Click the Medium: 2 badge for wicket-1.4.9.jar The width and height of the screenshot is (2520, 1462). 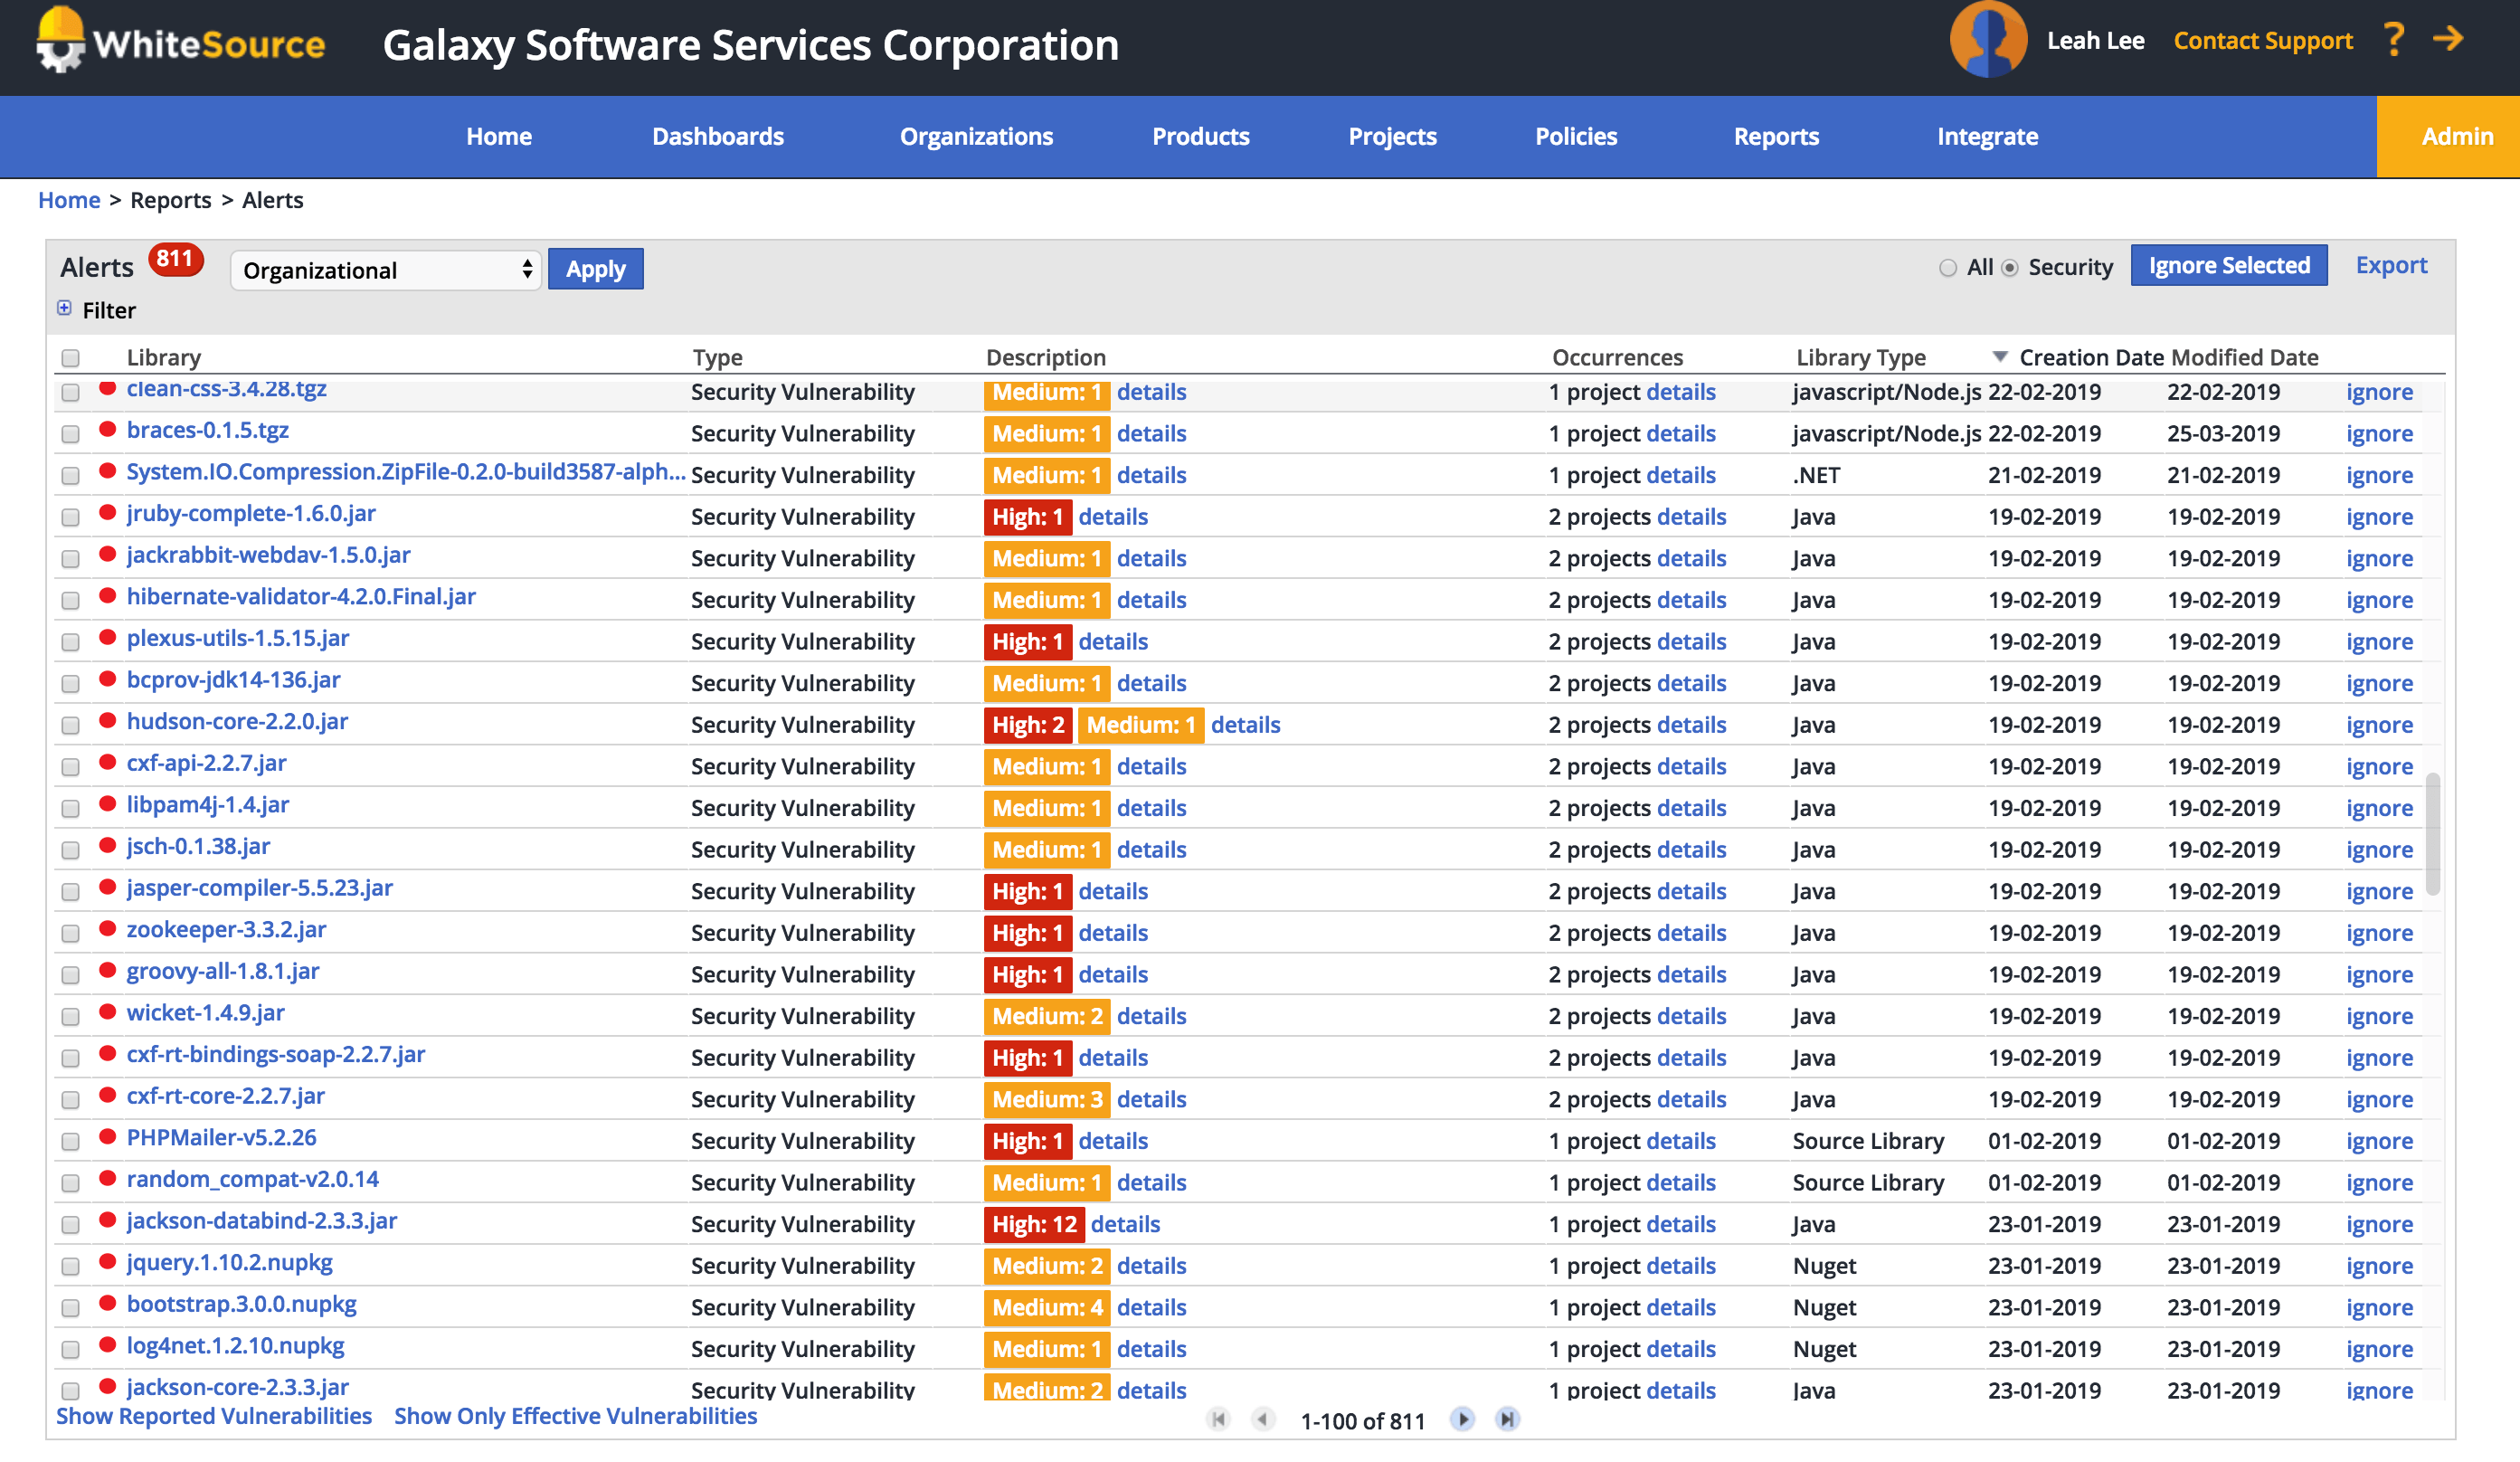[x=1047, y=1016]
